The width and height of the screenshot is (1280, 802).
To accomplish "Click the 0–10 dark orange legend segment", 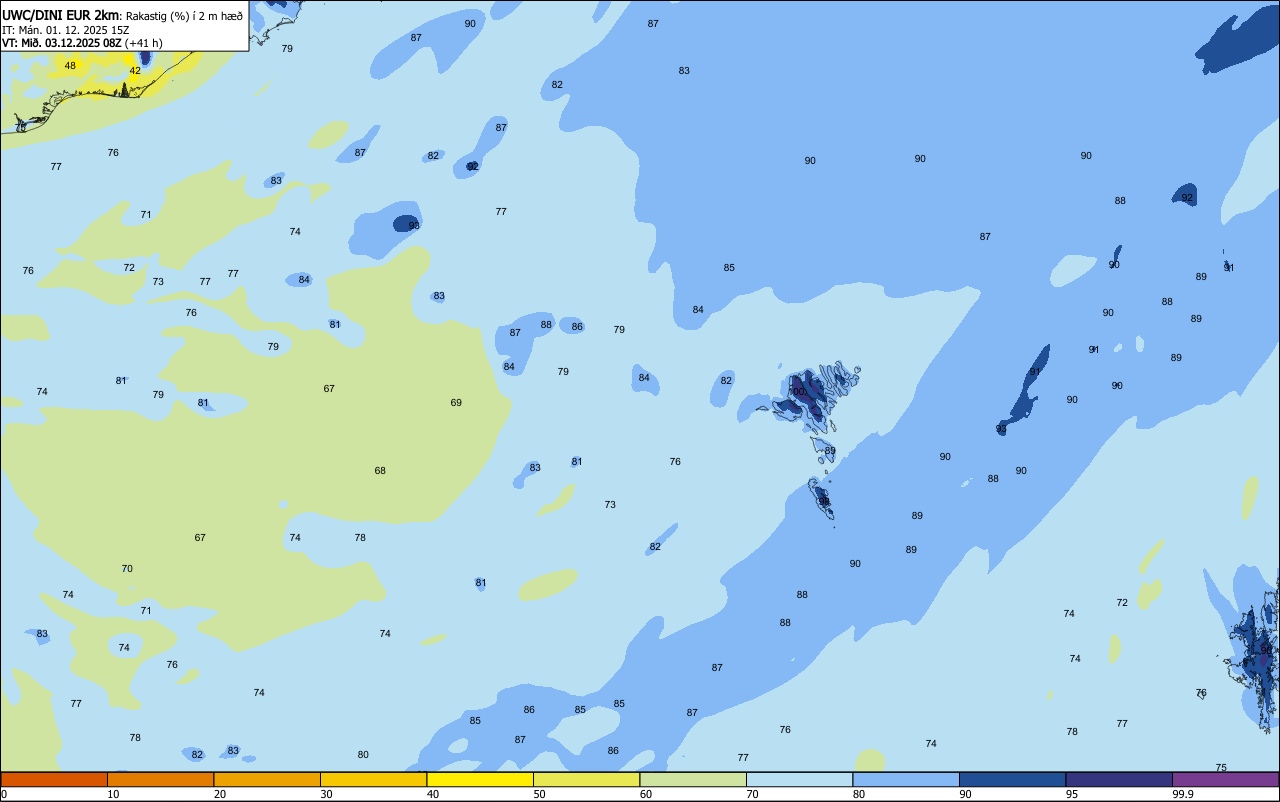I will 54,779.
